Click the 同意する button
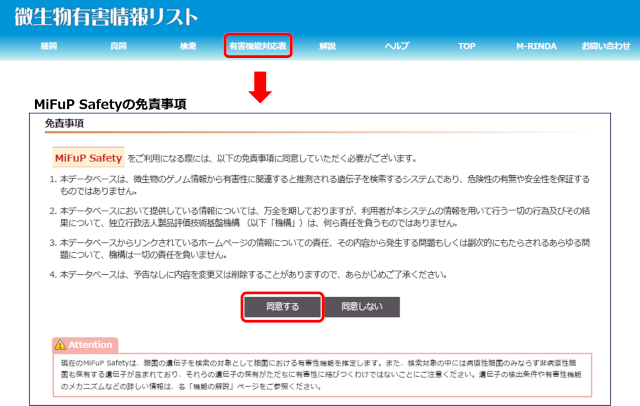This screenshot has height=406, width=640. coord(282,307)
